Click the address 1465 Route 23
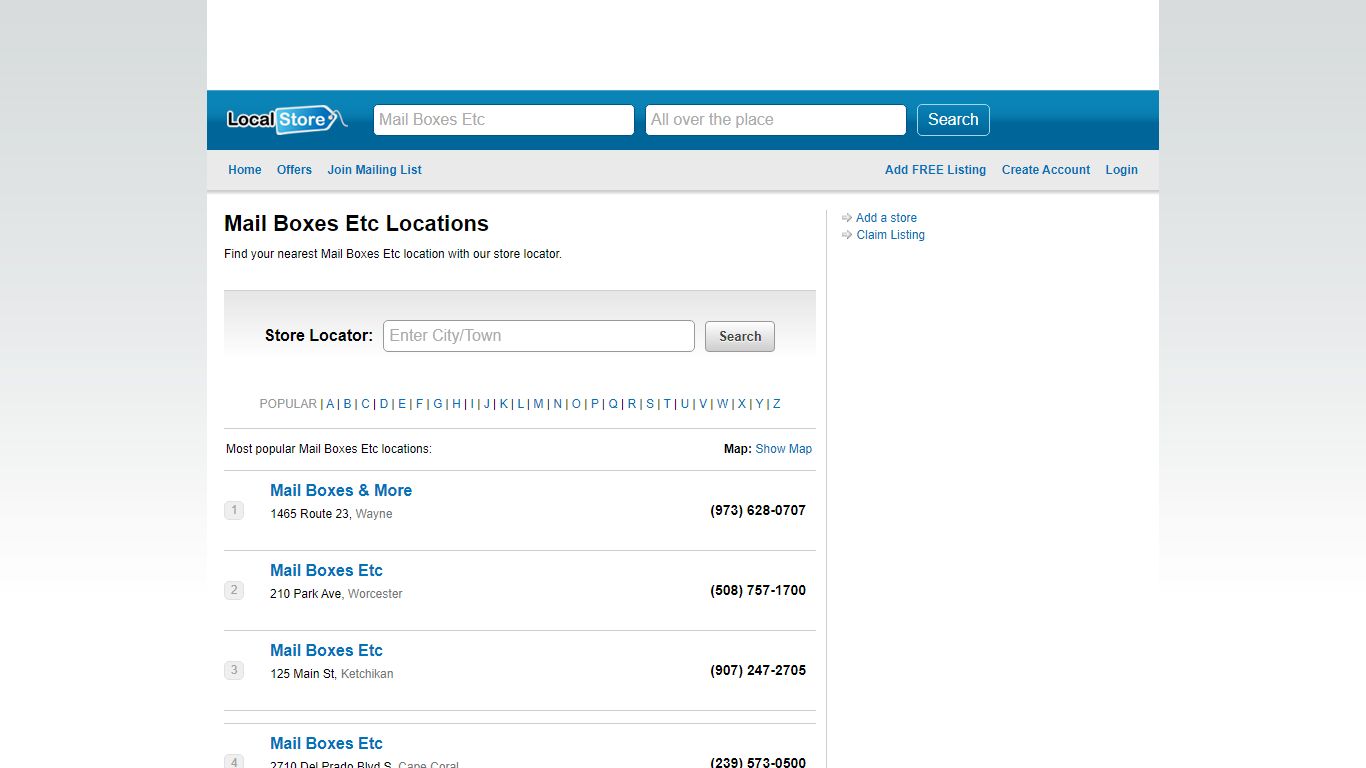1366x768 pixels. tap(310, 514)
